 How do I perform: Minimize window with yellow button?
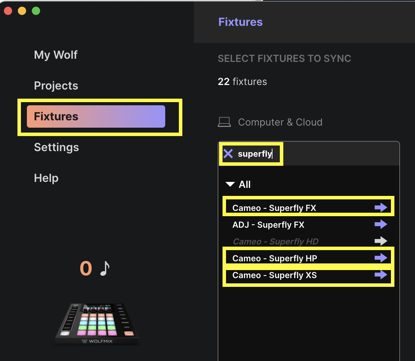tap(22, 11)
